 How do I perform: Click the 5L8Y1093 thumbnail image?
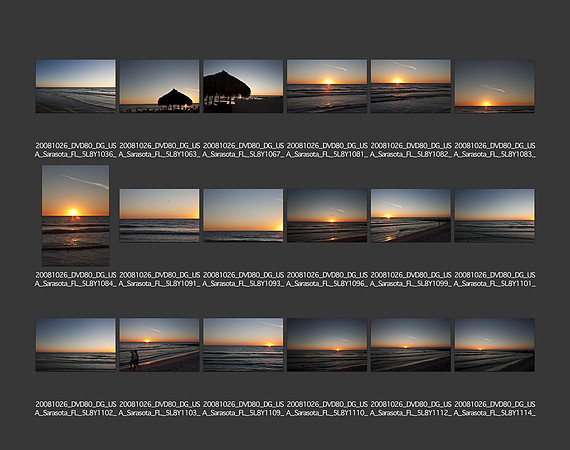click(x=243, y=216)
